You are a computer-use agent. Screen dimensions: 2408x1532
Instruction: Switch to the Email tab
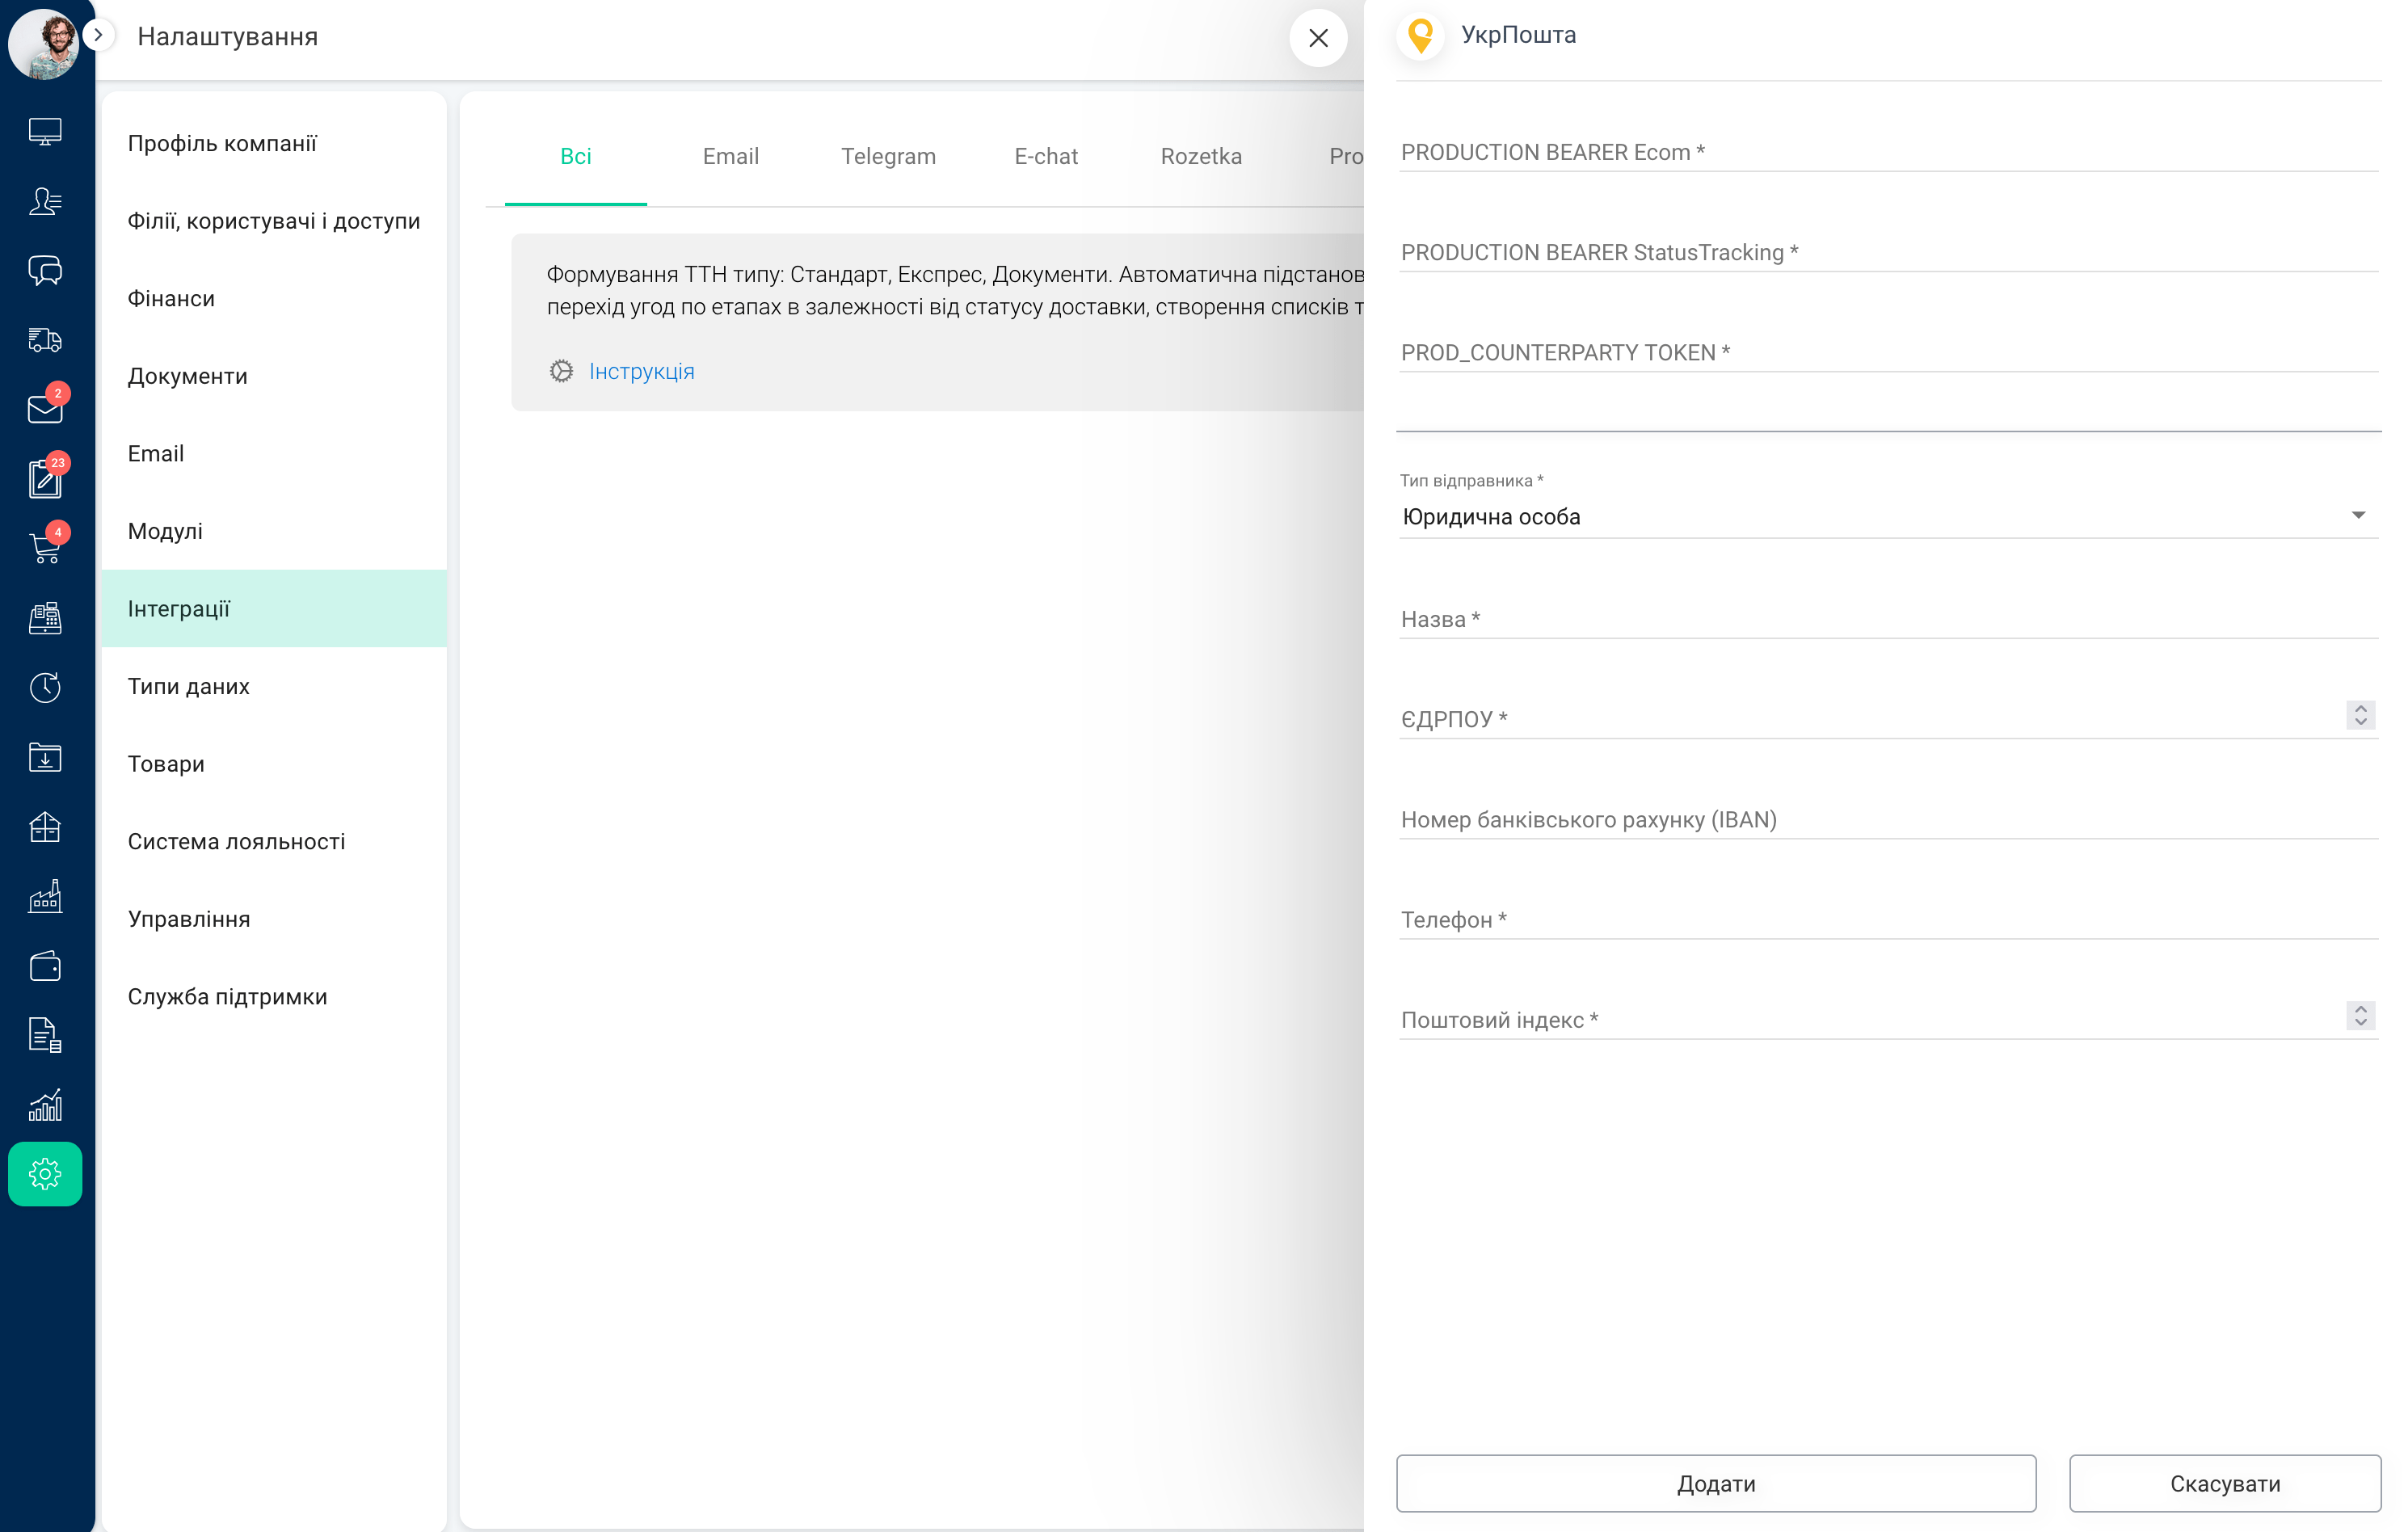(730, 156)
